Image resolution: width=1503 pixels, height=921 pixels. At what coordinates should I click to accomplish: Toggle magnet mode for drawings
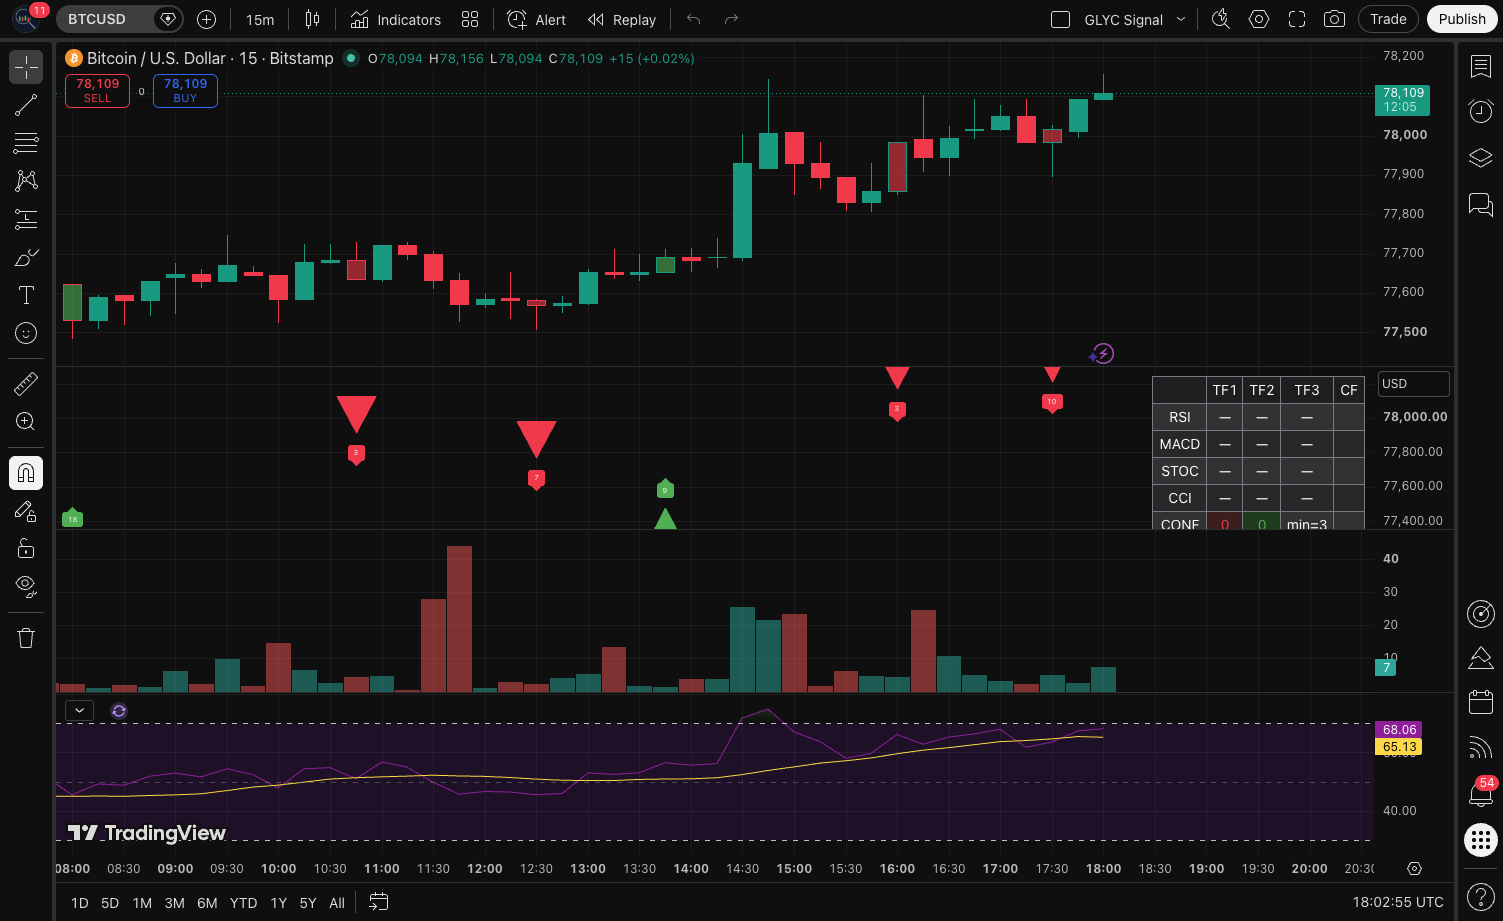tap(26, 472)
